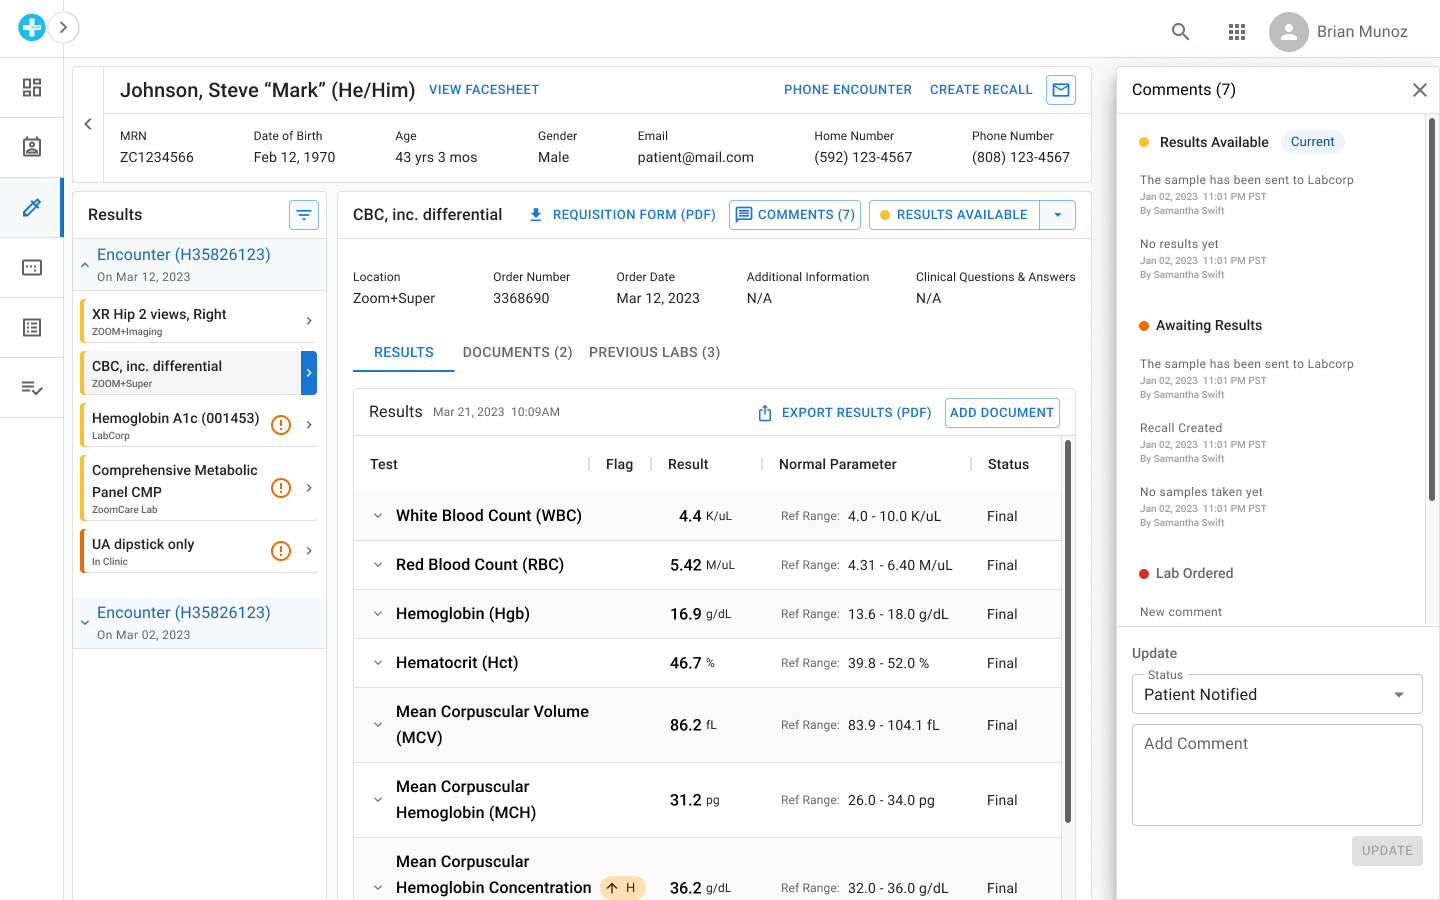
Task: Select the lab results dropper icon in sidebar
Action: pos(32,208)
